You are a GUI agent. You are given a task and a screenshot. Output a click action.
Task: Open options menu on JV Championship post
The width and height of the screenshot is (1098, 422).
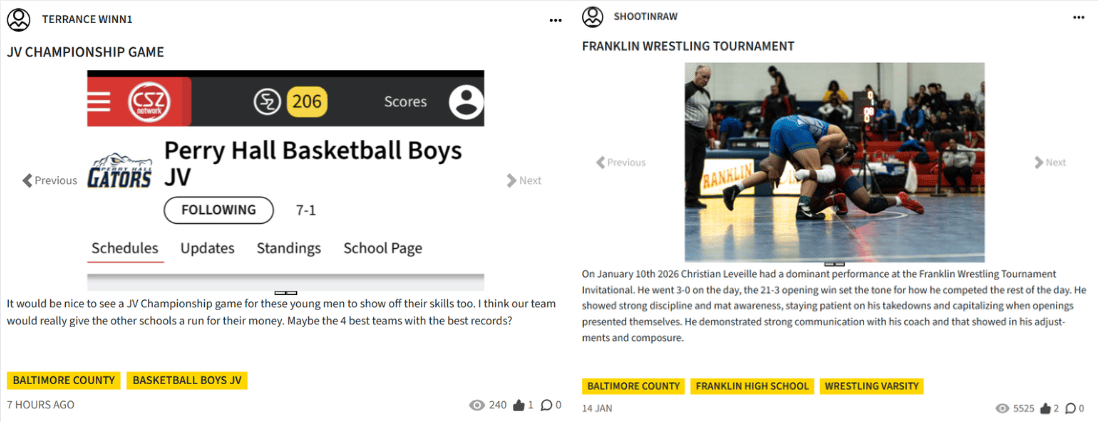coord(555,19)
